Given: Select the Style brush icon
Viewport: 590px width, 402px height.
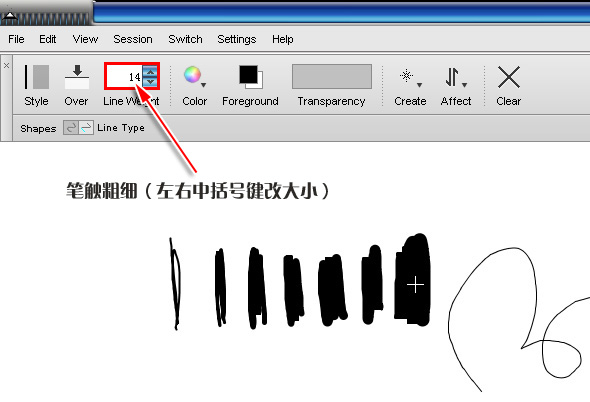Looking at the screenshot, I should [x=36, y=77].
